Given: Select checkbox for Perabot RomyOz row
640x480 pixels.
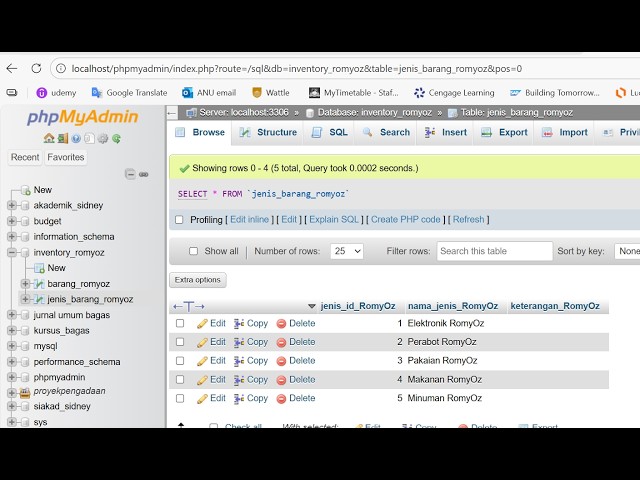Looking at the screenshot, I should pos(180,342).
